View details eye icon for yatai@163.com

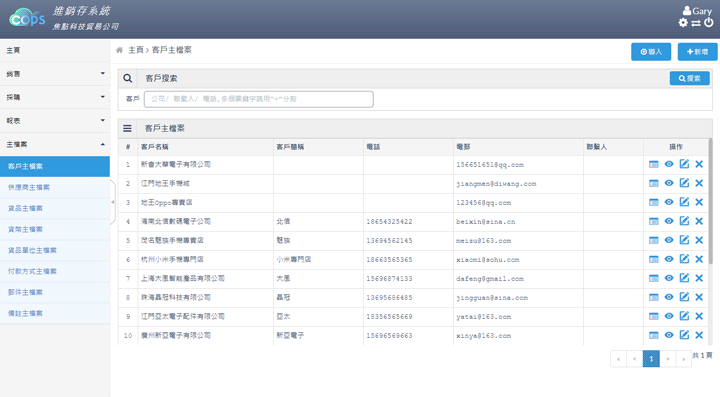pyautogui.click(x=669, y=316)
